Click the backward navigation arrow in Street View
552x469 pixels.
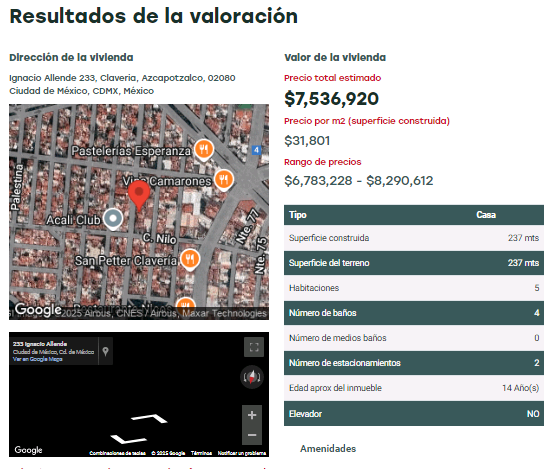128,439
